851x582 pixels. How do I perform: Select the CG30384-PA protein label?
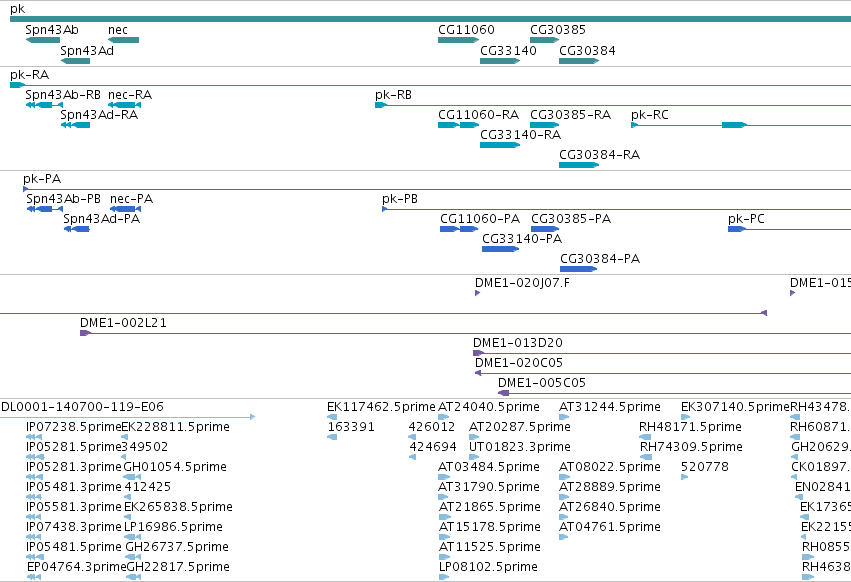point(600,259)
